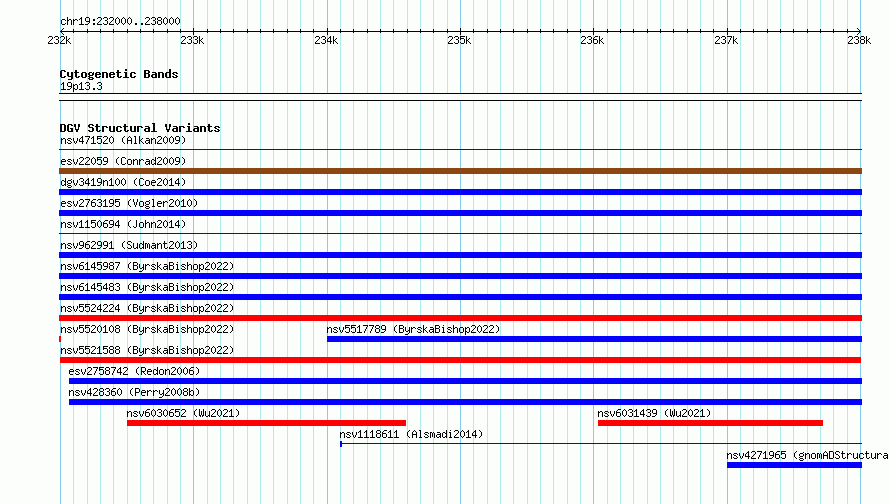Select nsv5524224 (ByrskaBishop2022) label
This screenshot has width=890, height=504.
(147, 308)
